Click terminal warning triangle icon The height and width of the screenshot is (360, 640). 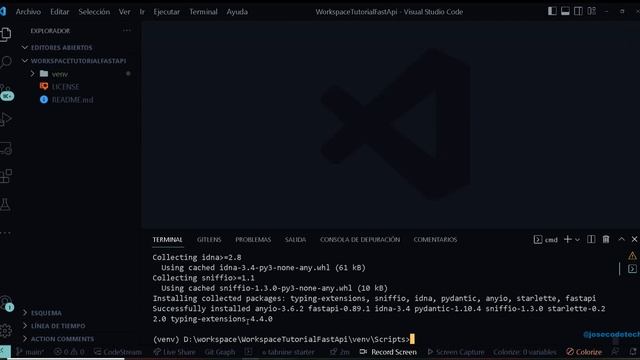[x=632, y=256]
